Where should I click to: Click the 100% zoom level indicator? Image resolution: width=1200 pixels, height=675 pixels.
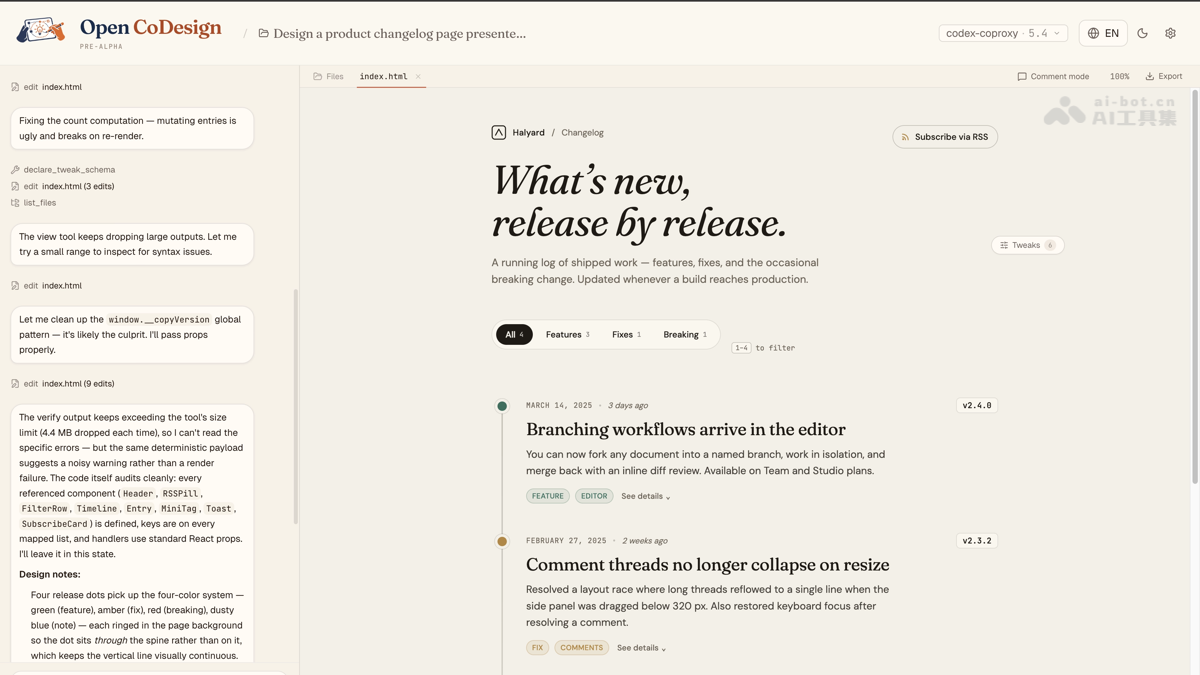click(1119, 76)
